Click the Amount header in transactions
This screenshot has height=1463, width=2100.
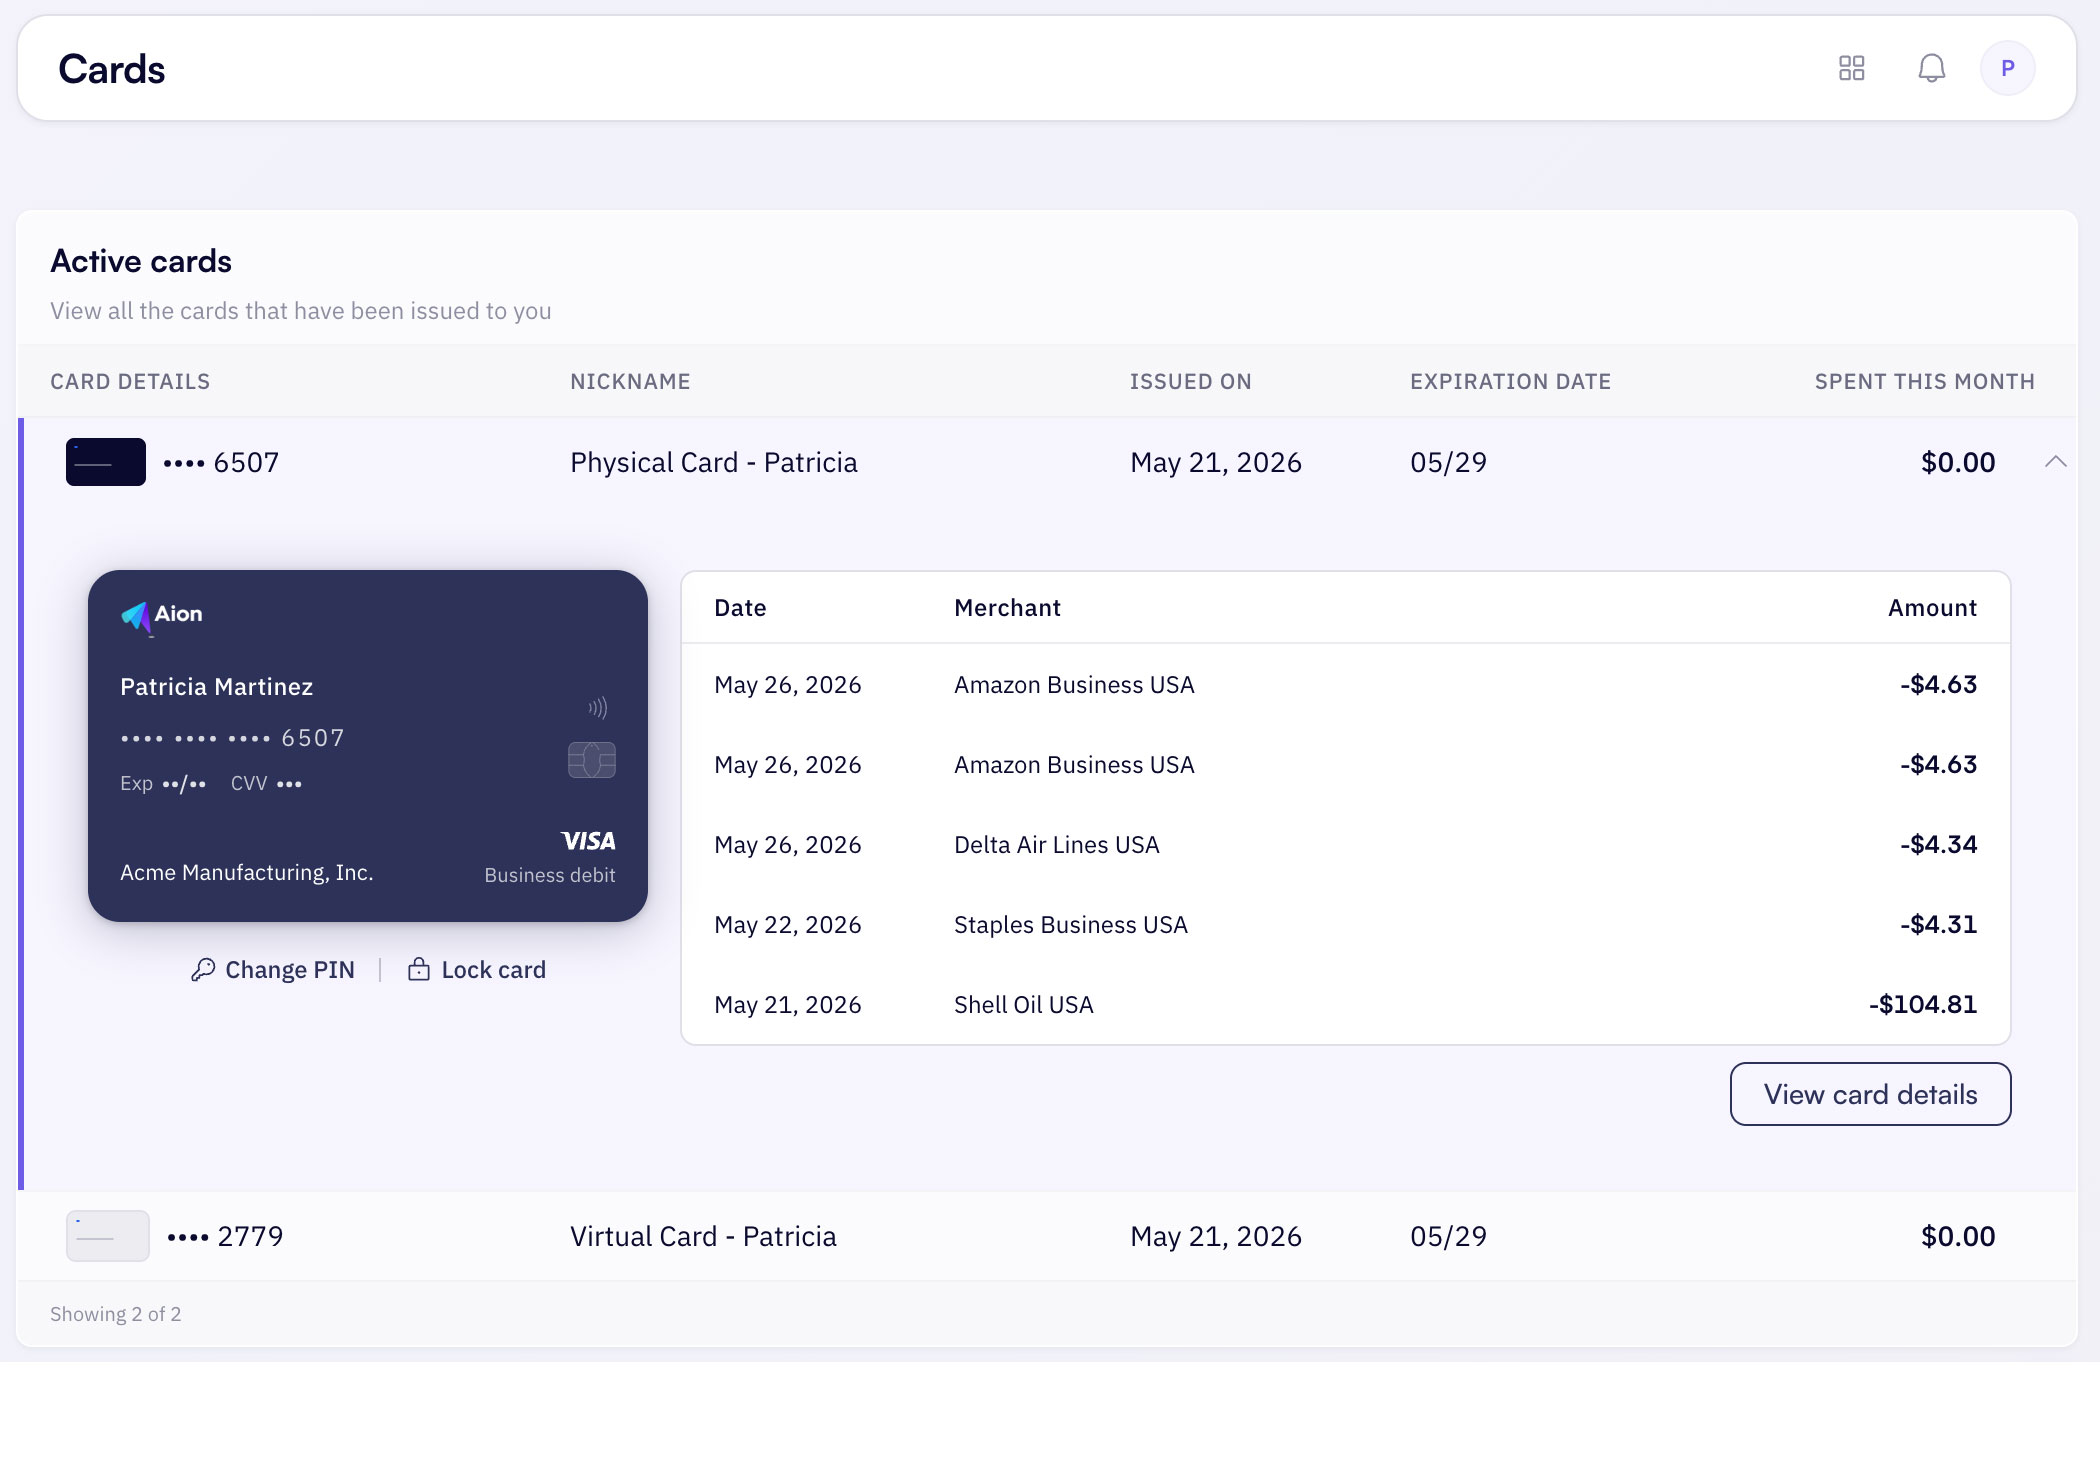pos(1932,608)
